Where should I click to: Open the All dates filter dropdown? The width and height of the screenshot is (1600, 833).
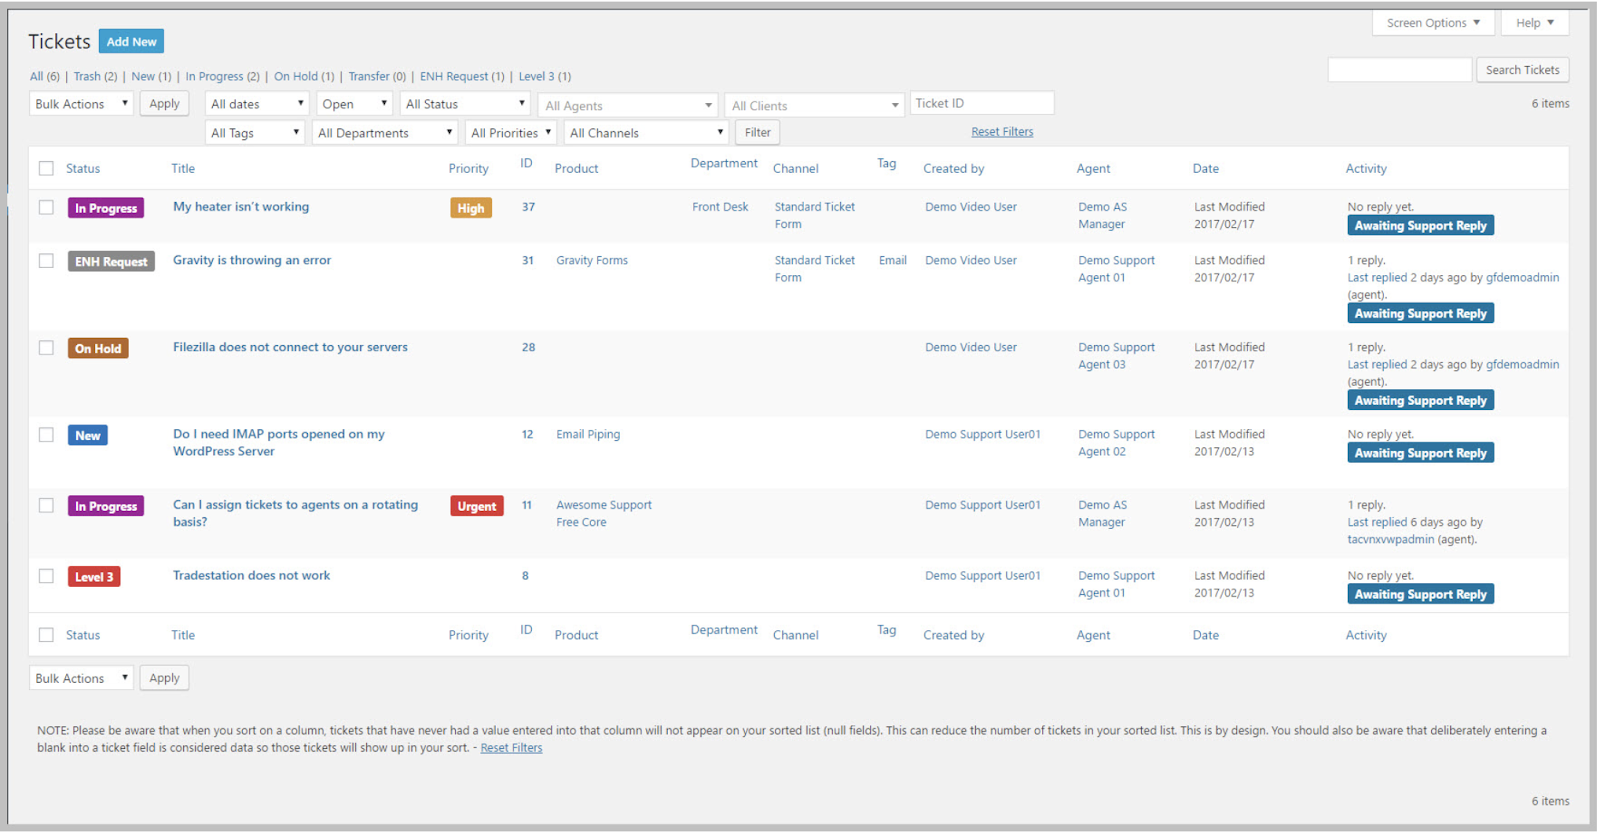257,104
